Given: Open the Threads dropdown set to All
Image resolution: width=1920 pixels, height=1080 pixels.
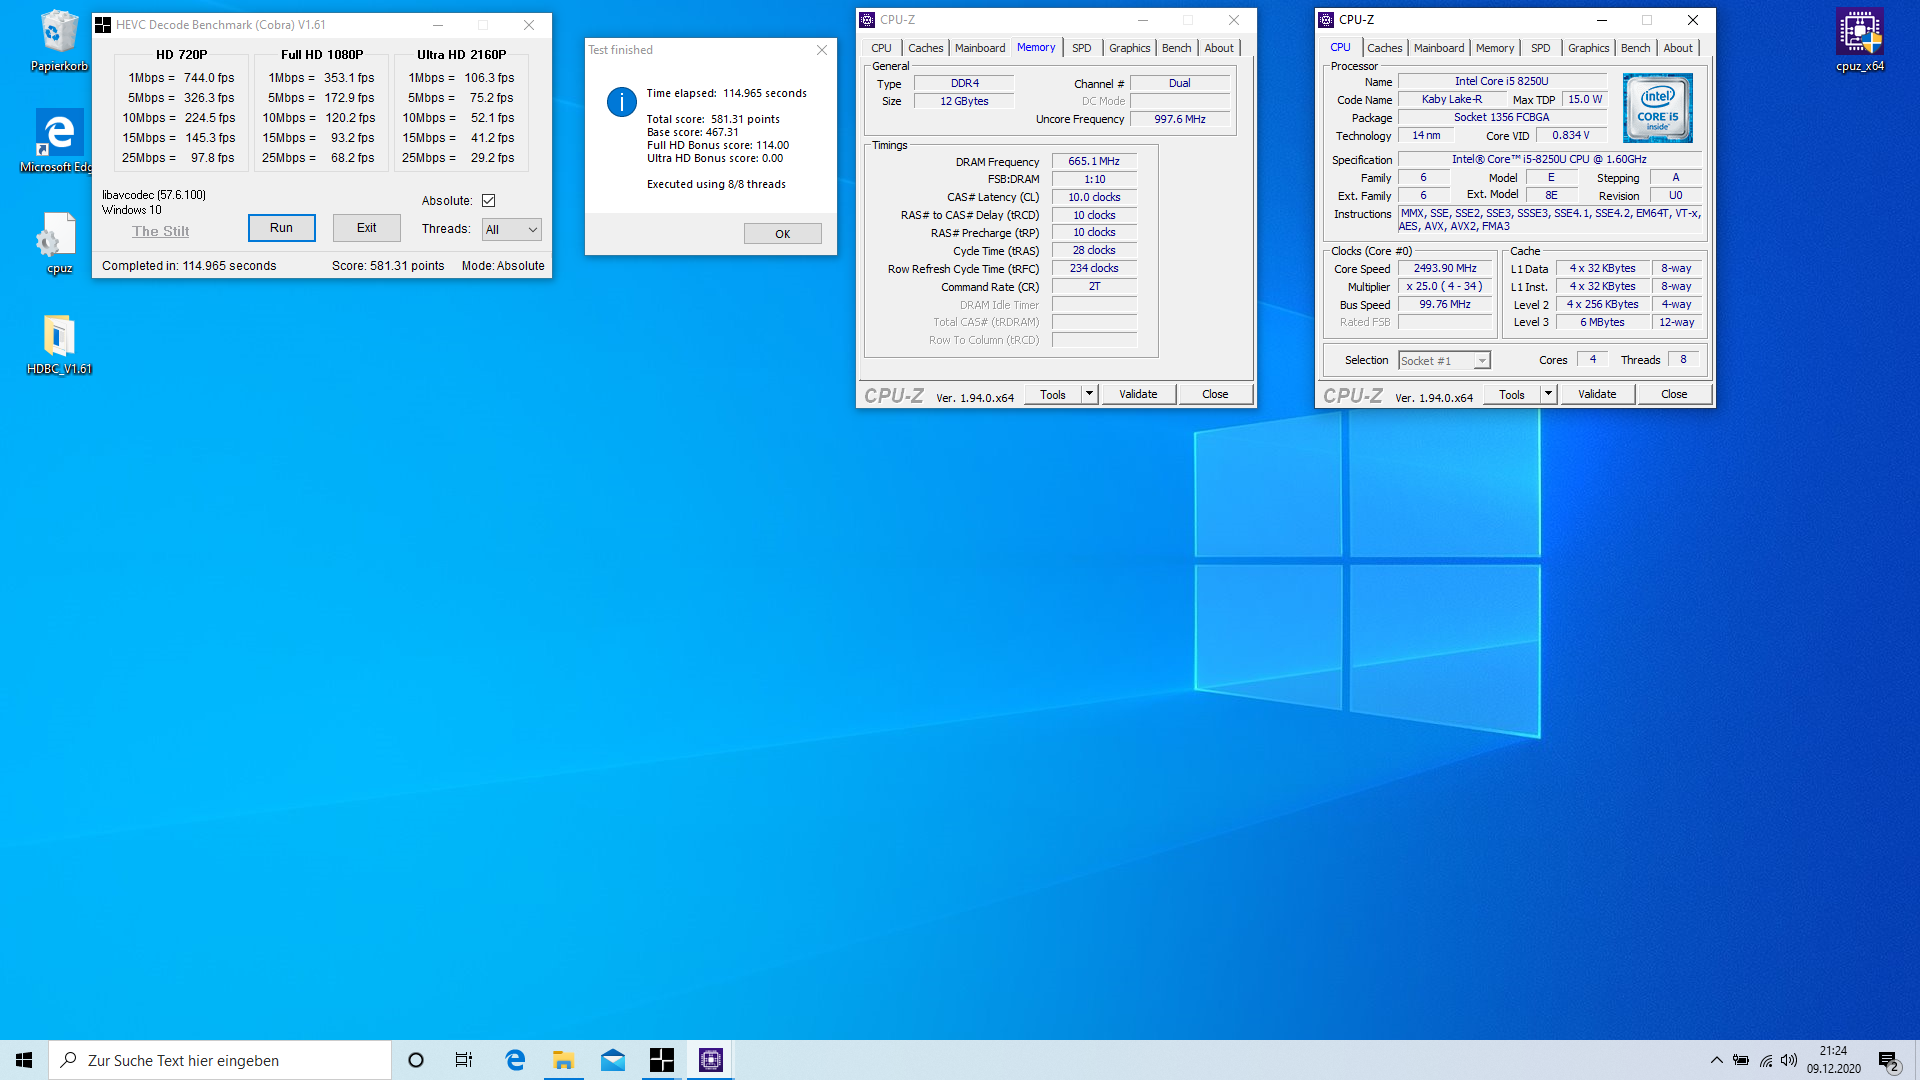Looking at the screenshot, I should [x=511, y=230].
